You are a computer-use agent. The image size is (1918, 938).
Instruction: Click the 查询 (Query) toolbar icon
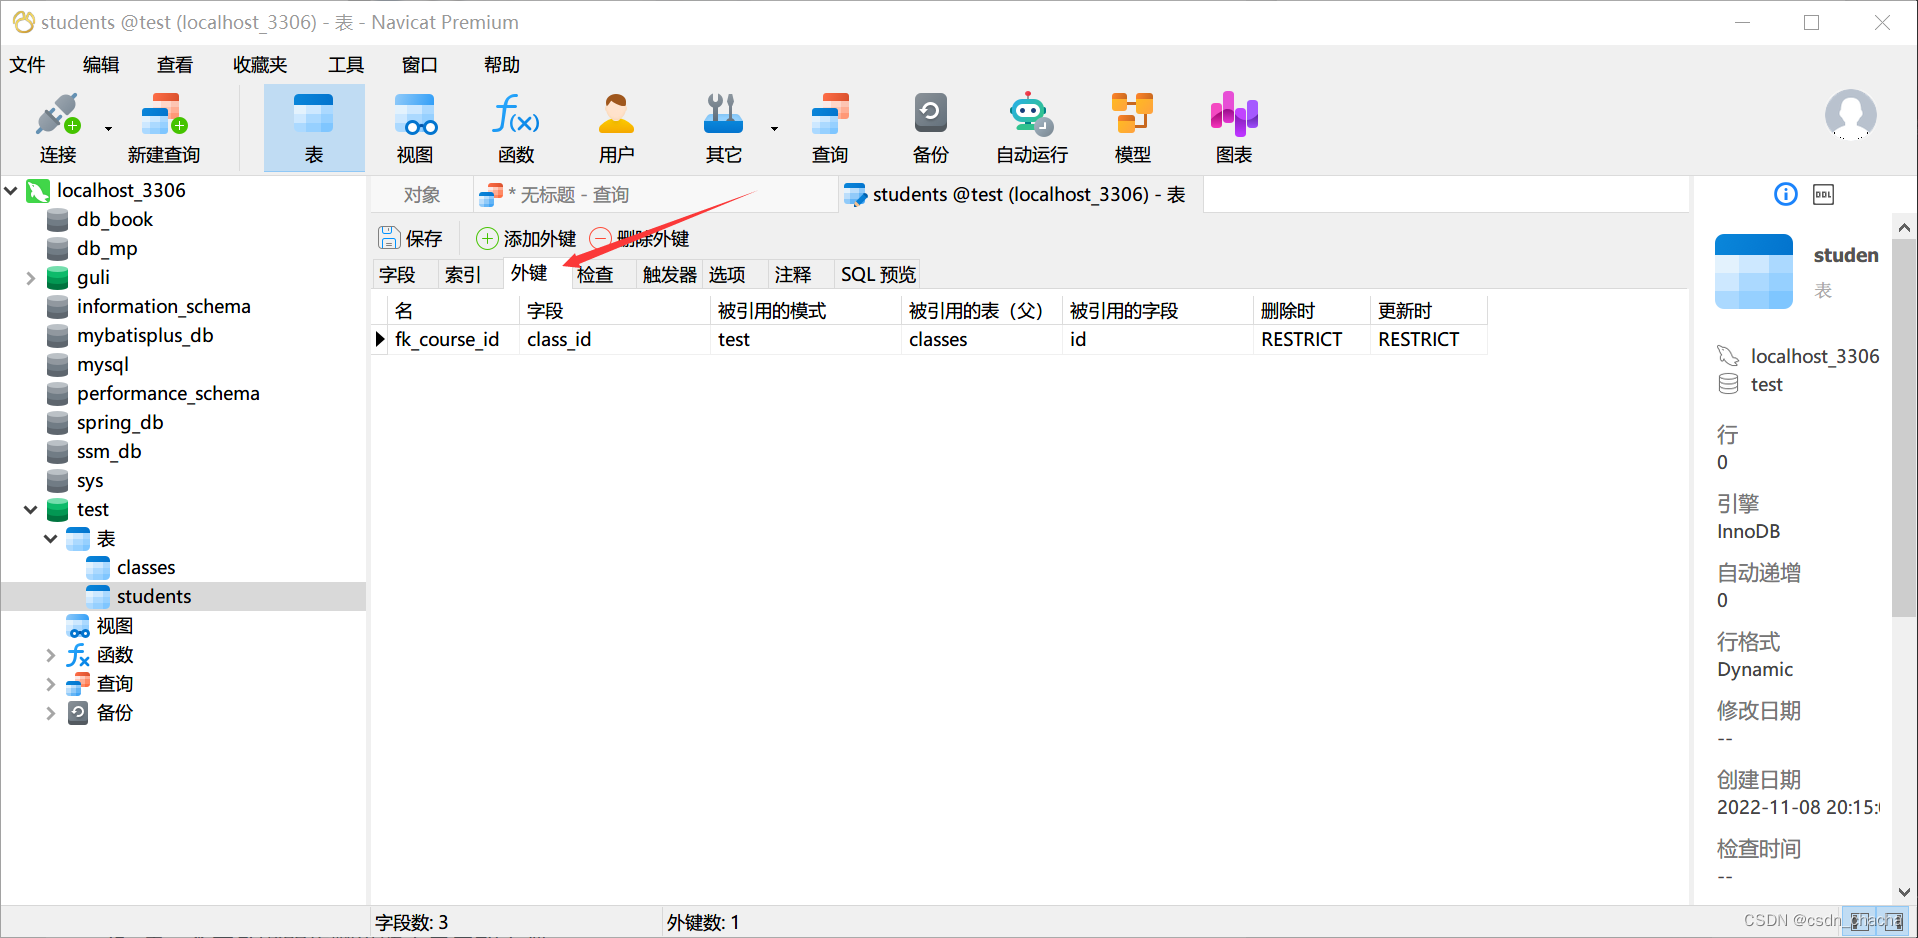tap(828, 125)
